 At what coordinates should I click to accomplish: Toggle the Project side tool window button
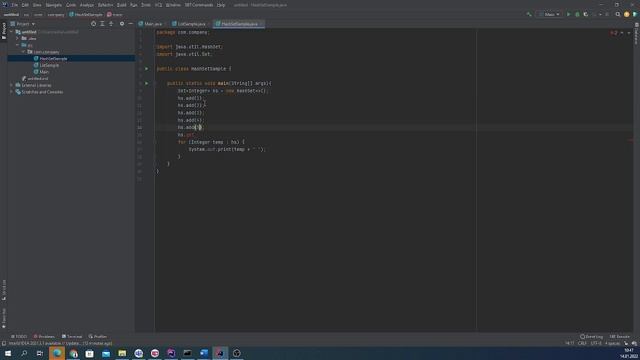pos(4,31)
